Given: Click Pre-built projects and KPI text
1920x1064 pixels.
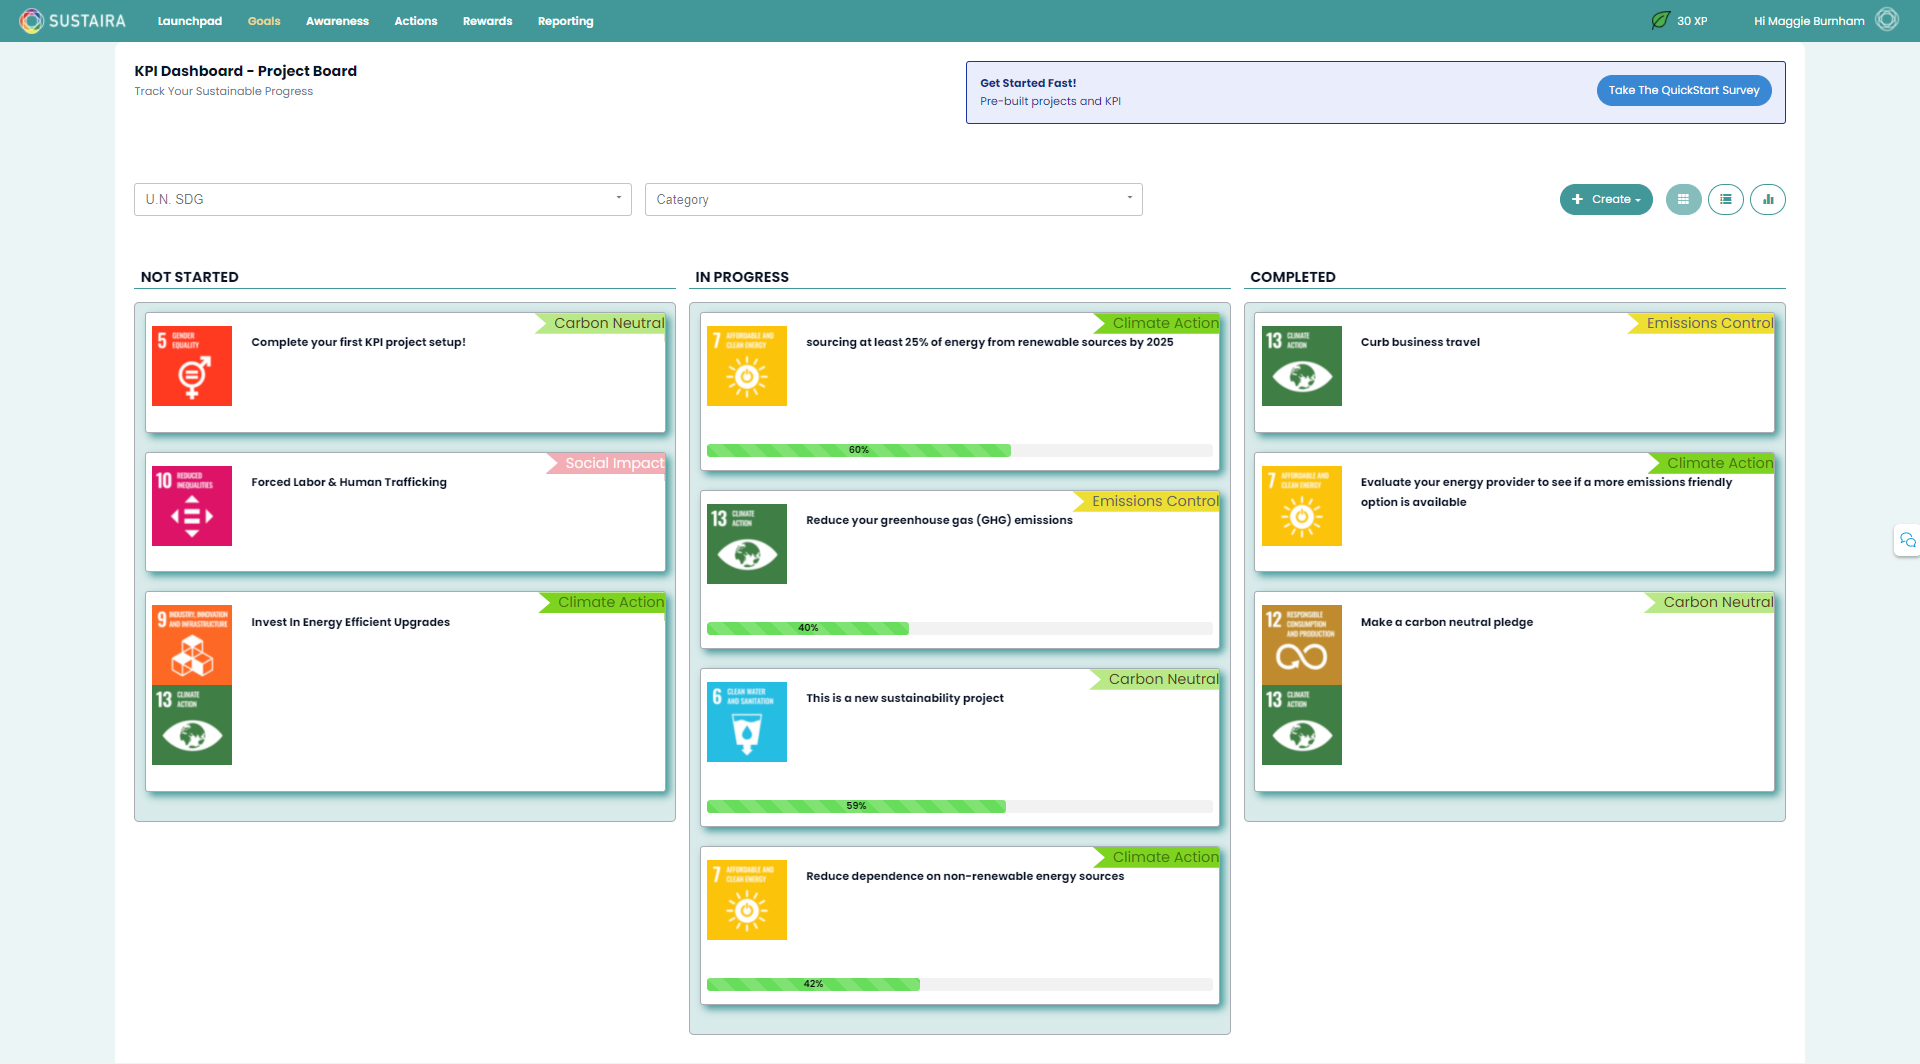Looking at the screenshot, I should (x=1050, y=101).
